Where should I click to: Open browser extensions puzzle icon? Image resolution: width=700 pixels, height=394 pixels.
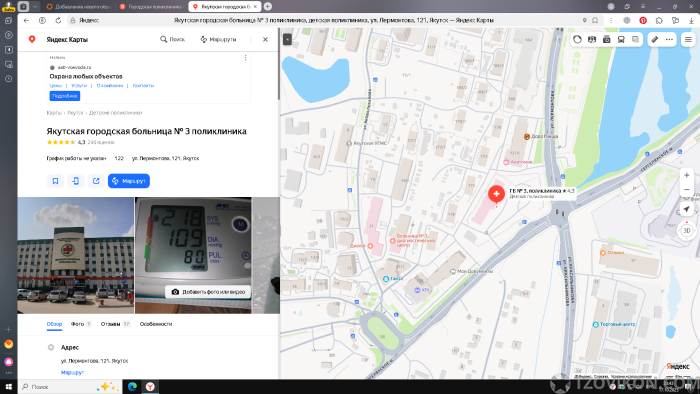pos(659,21)
